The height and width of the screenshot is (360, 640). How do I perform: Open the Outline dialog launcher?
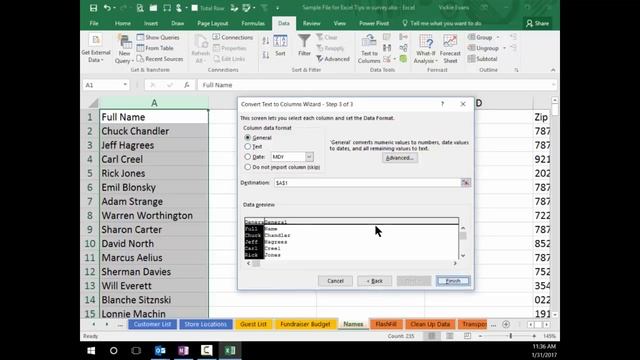[516, 70]
